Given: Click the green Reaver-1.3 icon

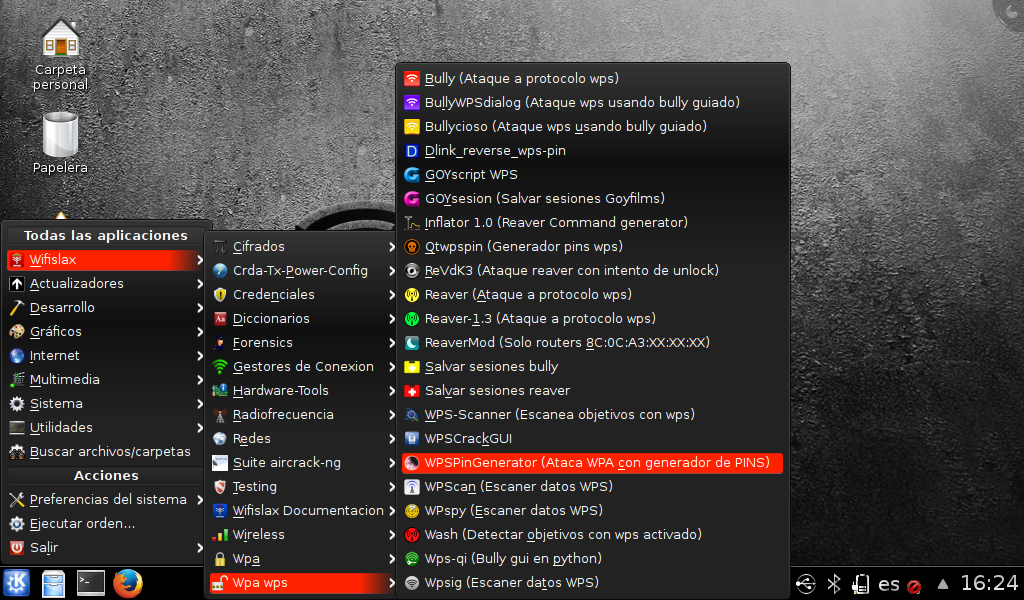Looking at the screenshot, I should pyautogui.click(x=411, y=319).
